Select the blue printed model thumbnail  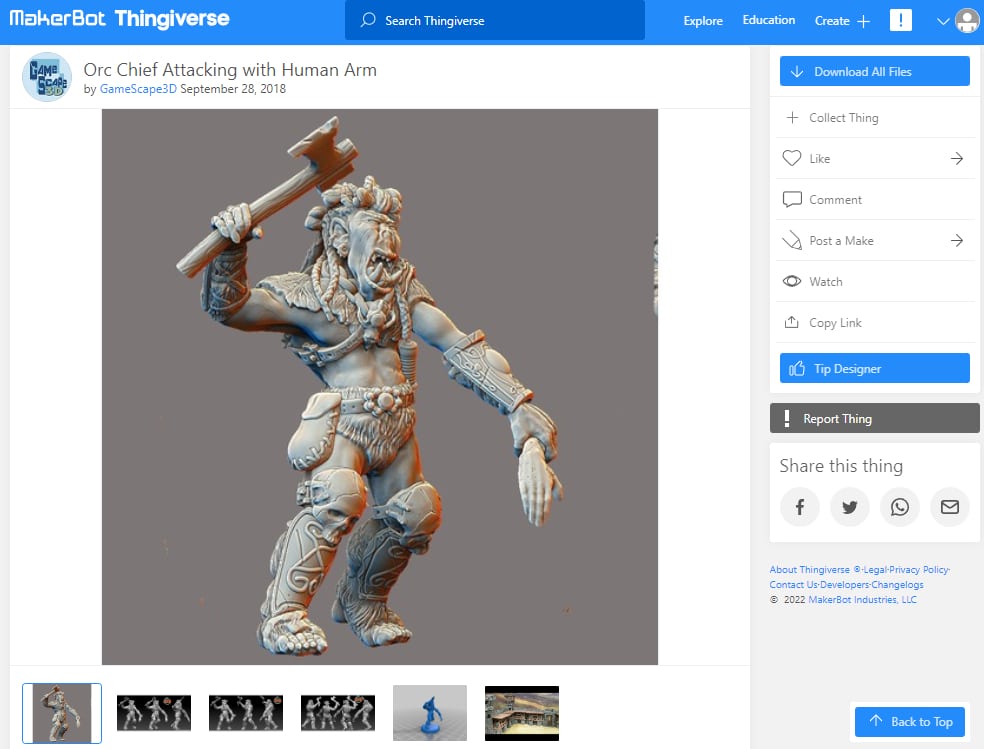pyautogui.click(x=430, y=713)
